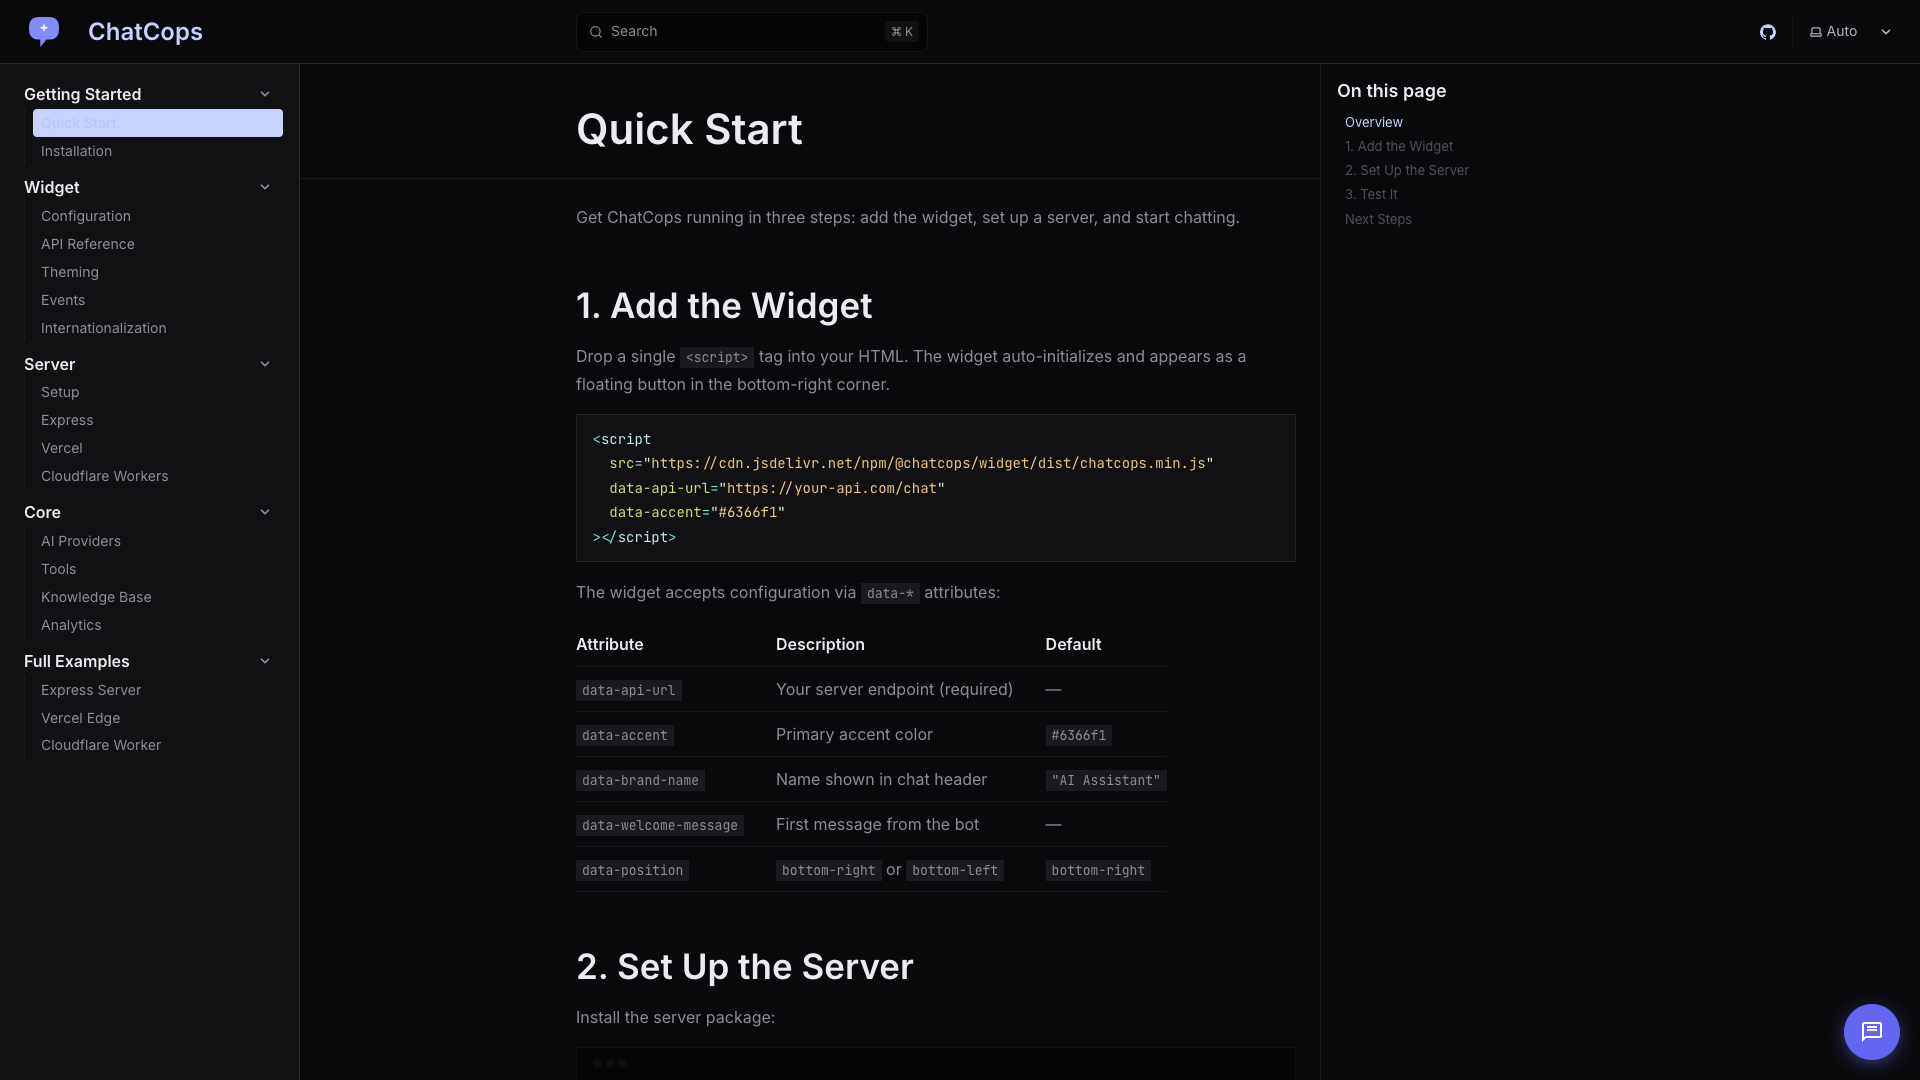Collapse the Server sidebar section
1920x1080 pixels.
(265, 364)
